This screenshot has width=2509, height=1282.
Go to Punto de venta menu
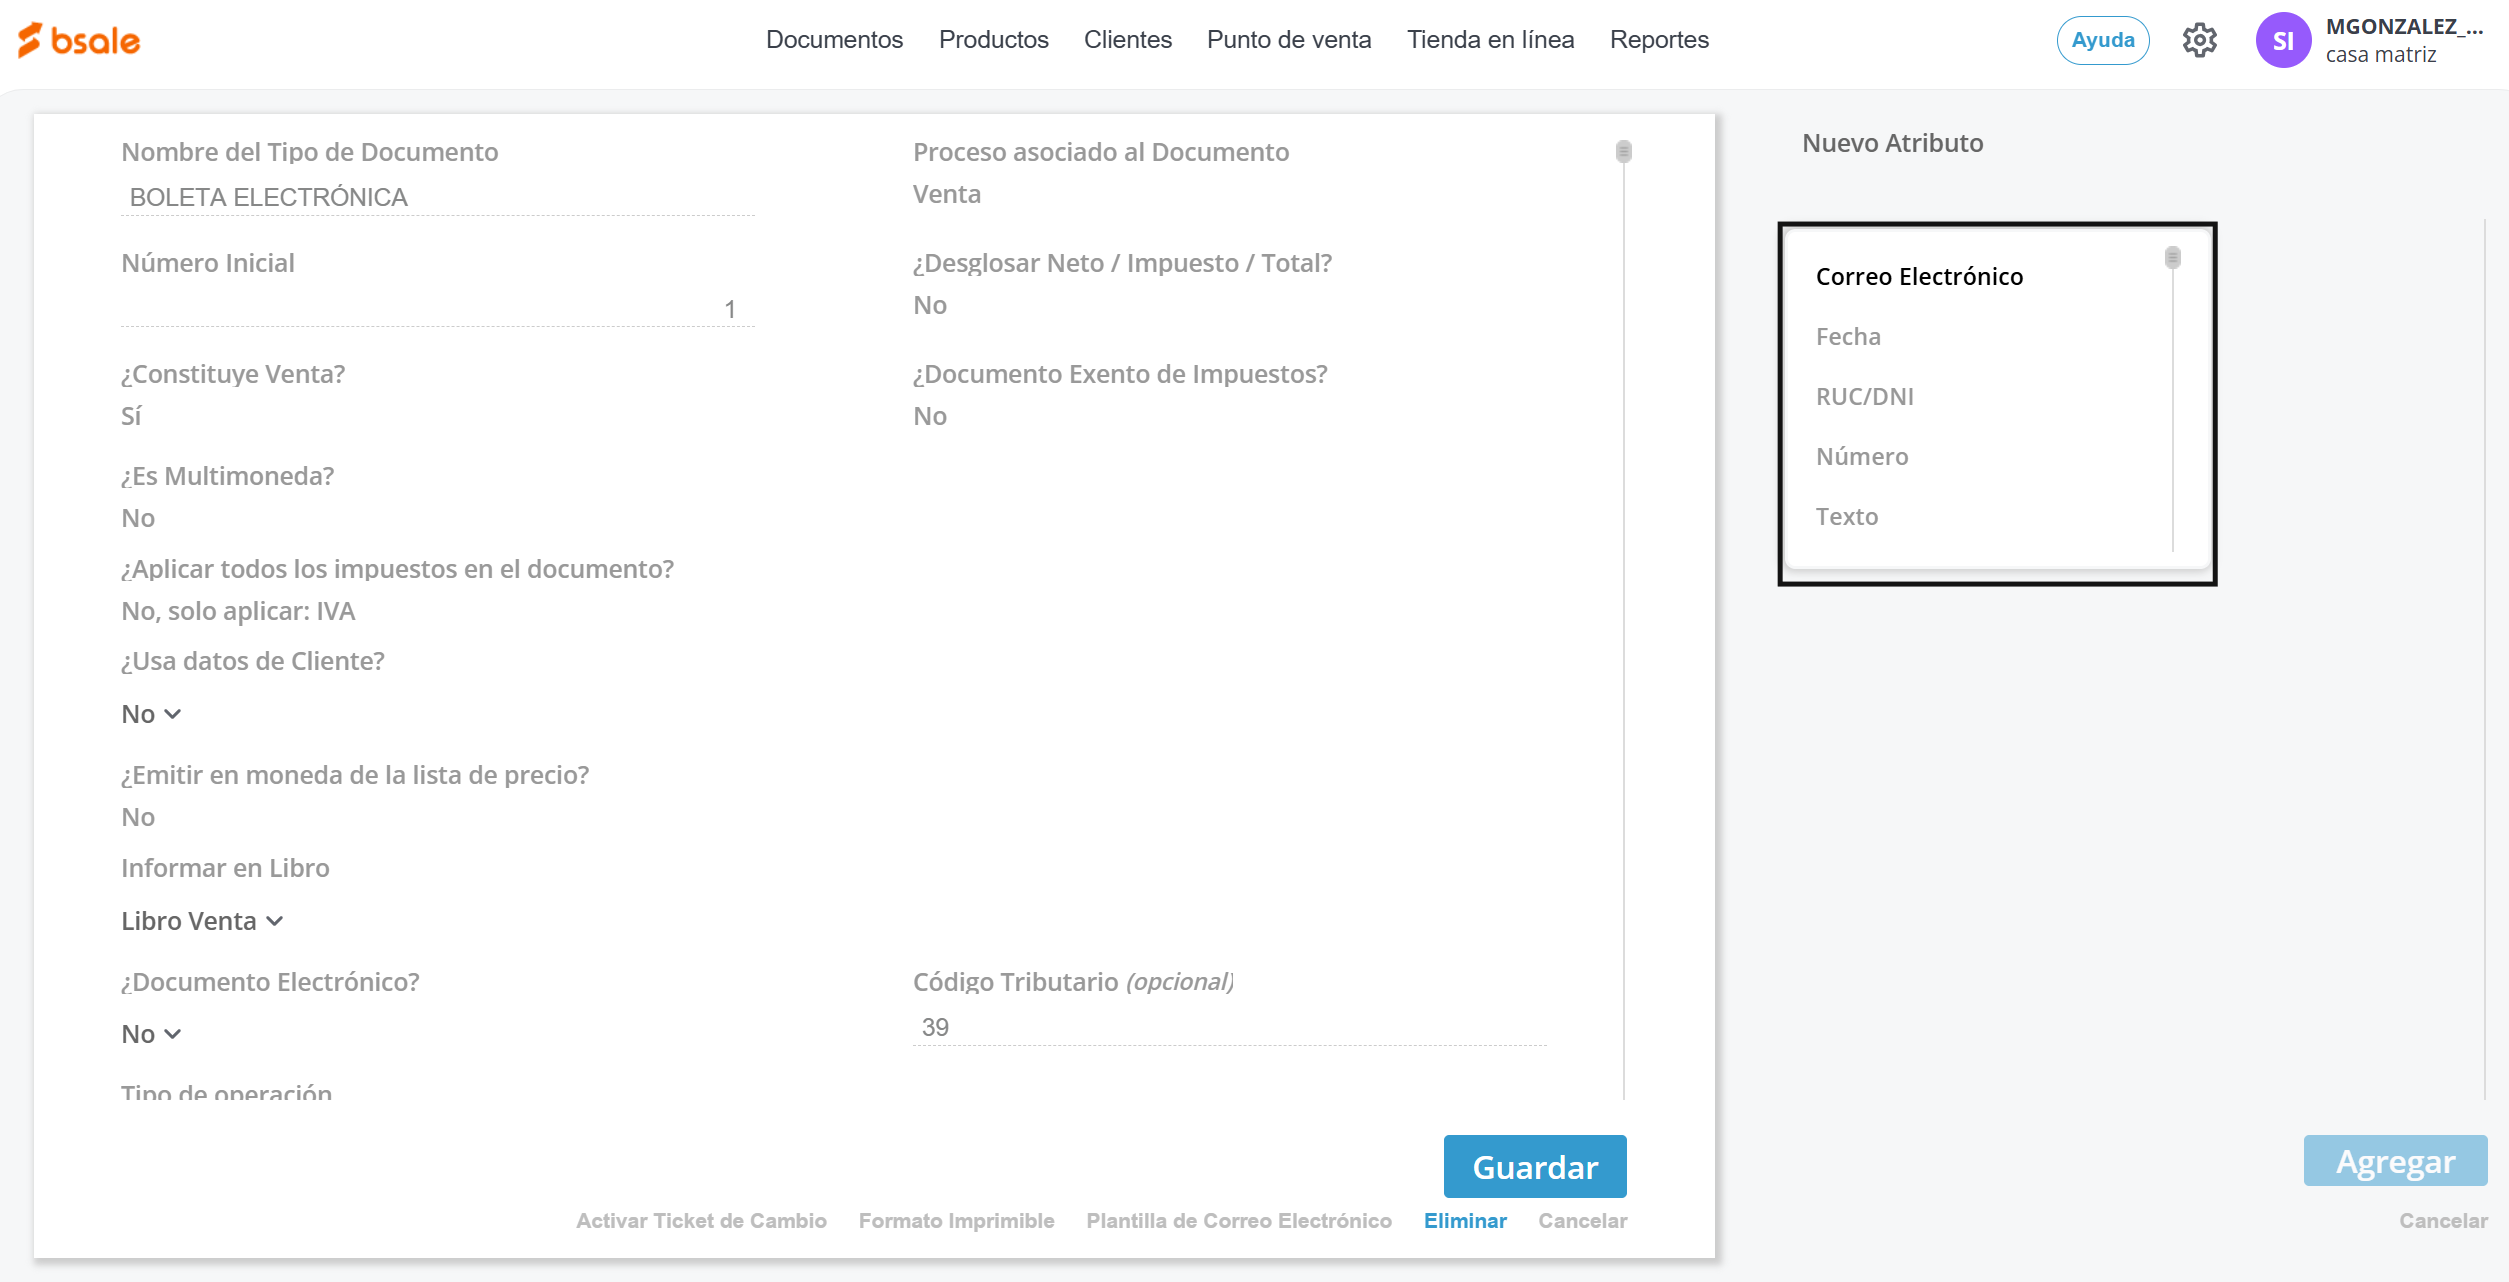tap(1288, 40)
